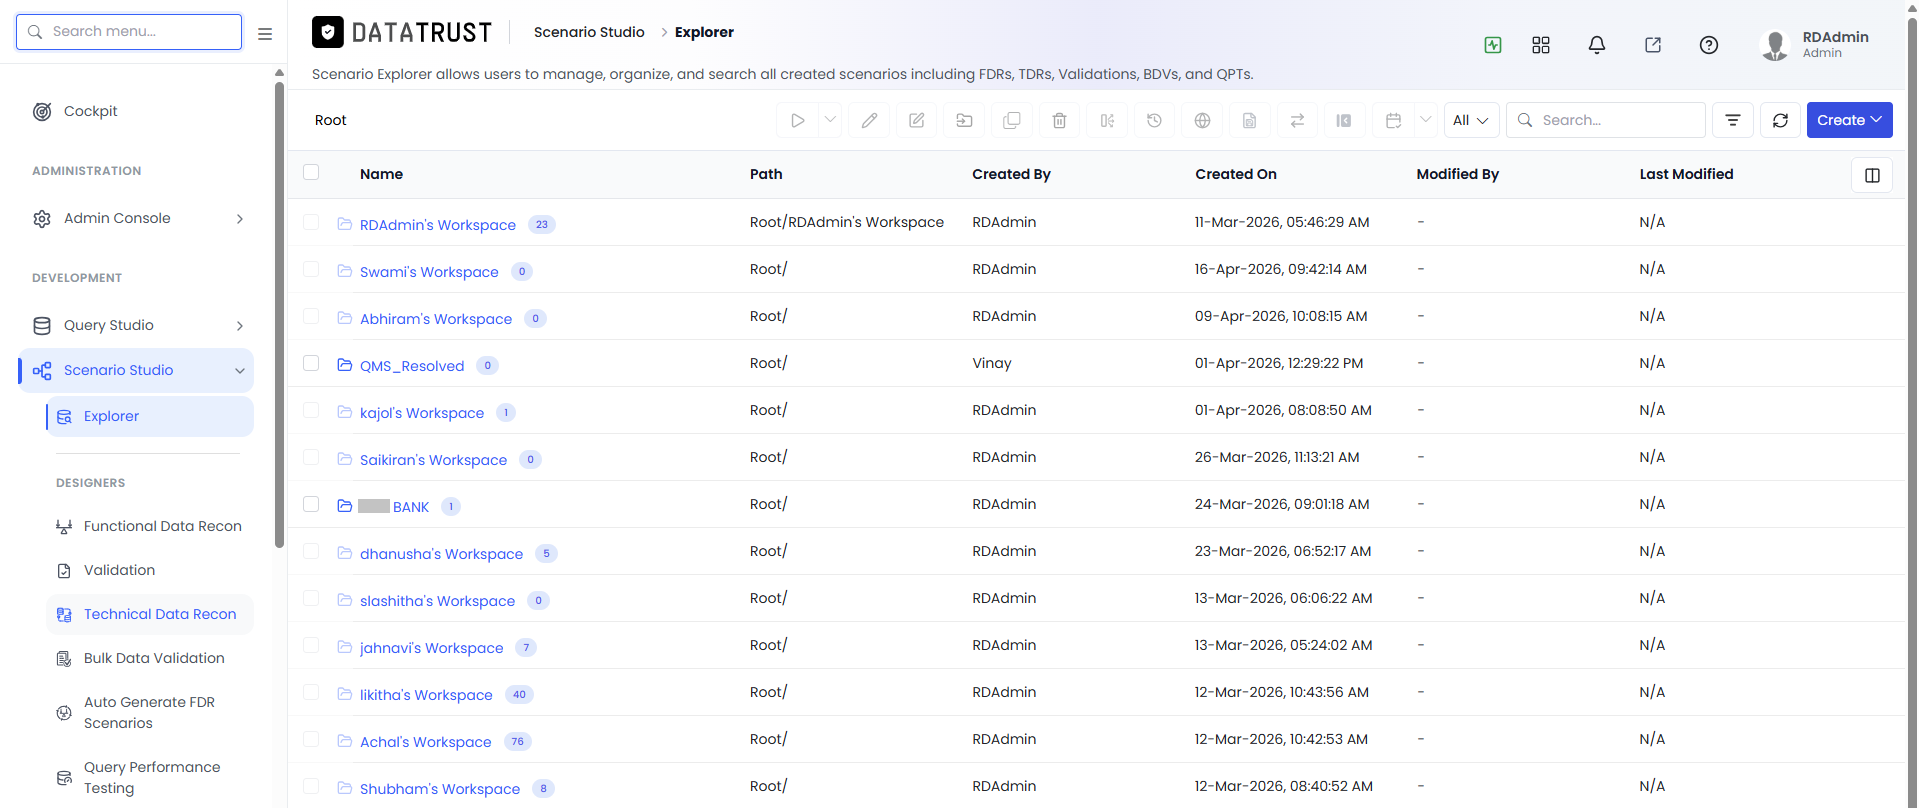
Task: Check the QMS_Resolved row checkbox
Action: point(311,363)
